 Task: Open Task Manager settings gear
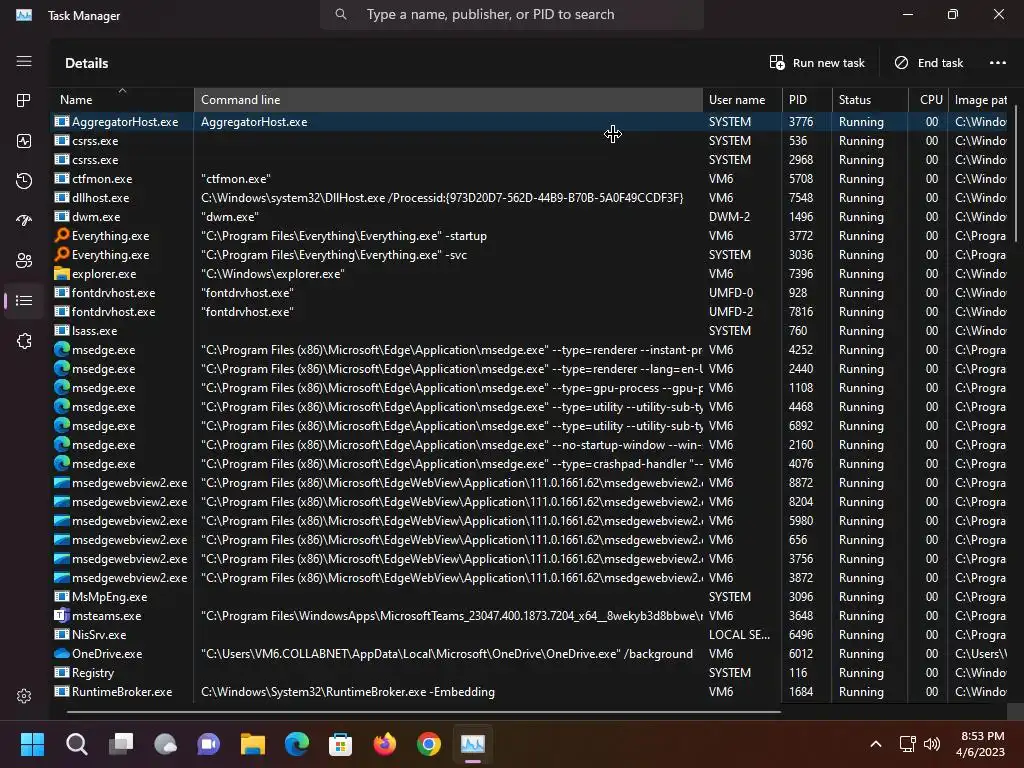click(x=24, y=696)
